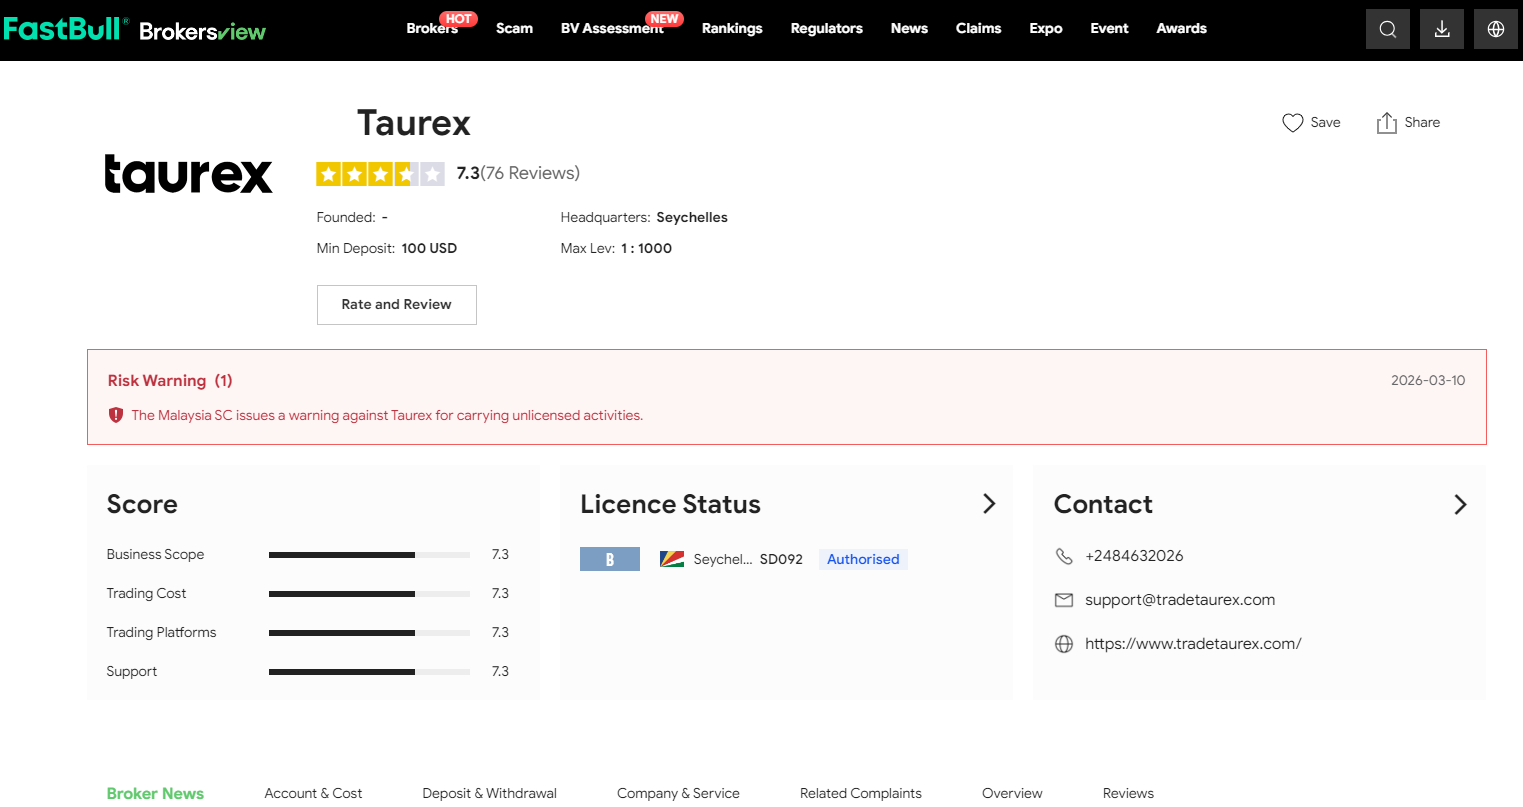Screen dimensions: 1523x807
Task: Open the tradetaurex.com website link
Action: (1192, 644)
